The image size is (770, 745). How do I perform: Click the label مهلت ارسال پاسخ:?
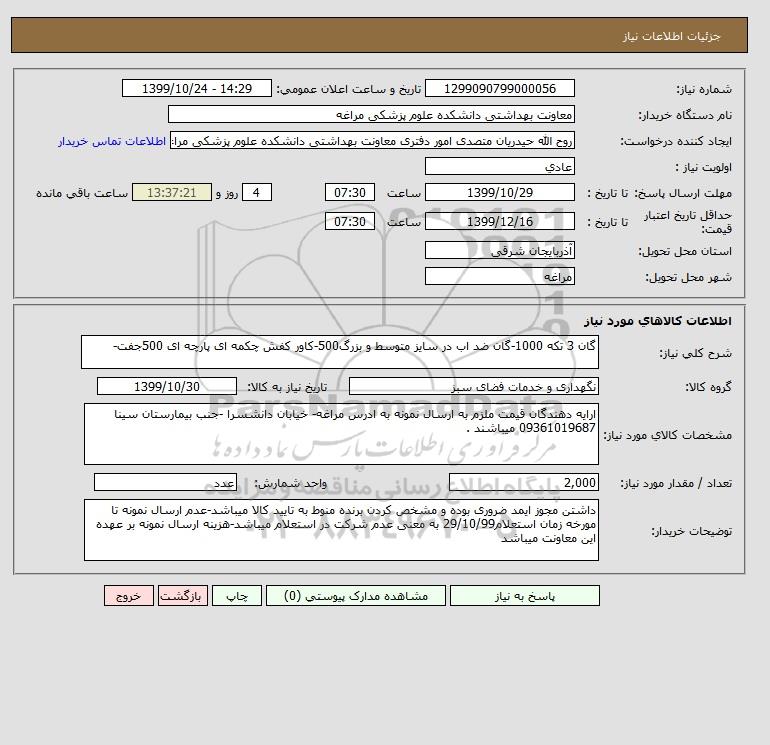pyautogui.click(x=684, y=193)
